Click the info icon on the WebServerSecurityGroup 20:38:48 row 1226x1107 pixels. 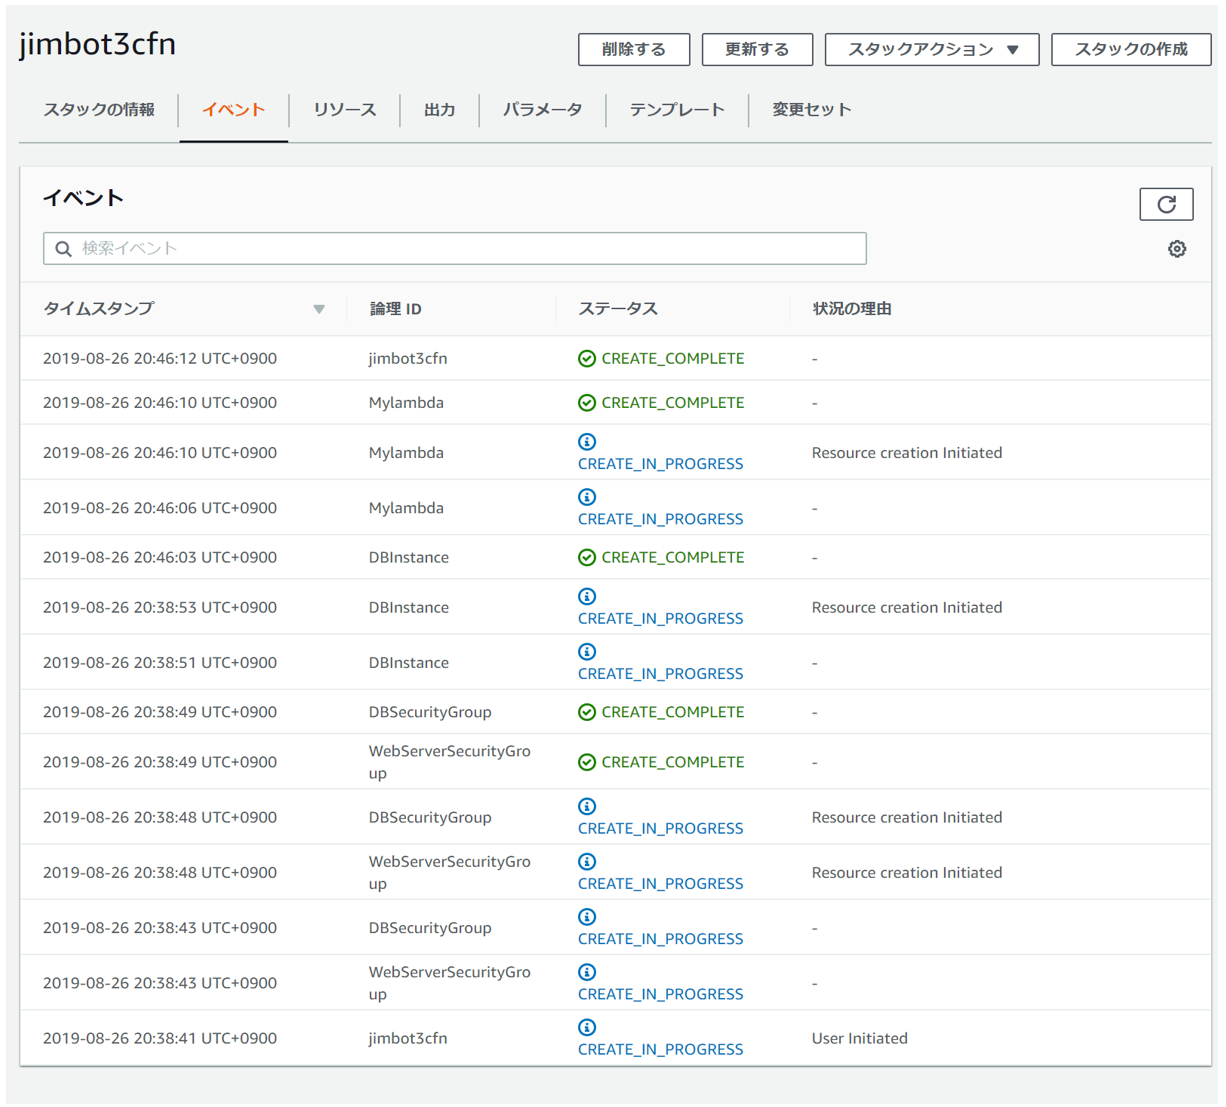pos(587,862)
